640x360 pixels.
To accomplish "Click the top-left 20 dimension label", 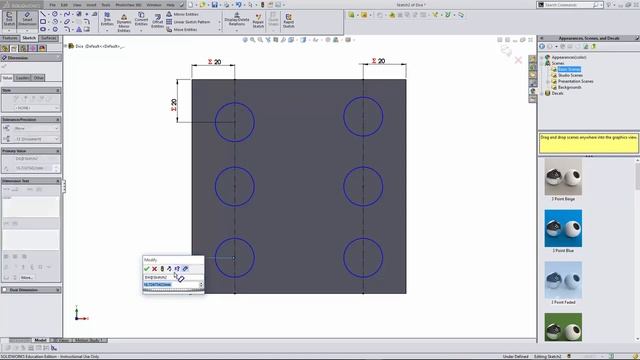I will (215, 62).
